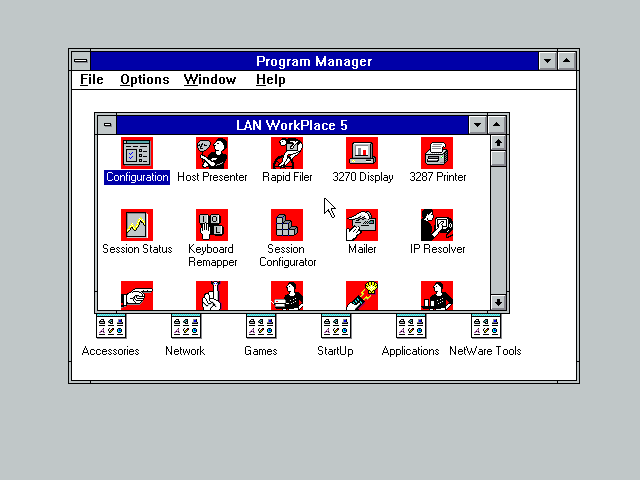640x480 pixels.
Task: Click scroll up arrow in LAN WorkPlace 5
Action: (498, 143)
